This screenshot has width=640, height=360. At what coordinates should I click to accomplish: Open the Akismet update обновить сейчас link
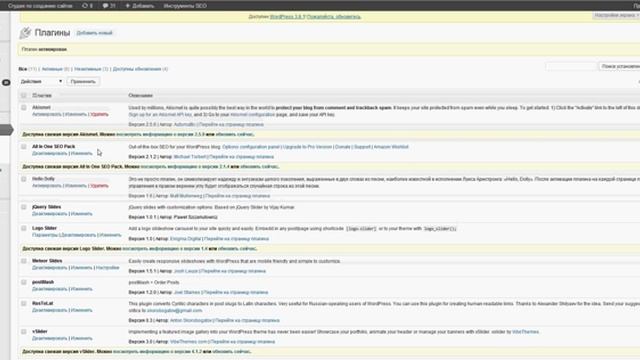(234, 134)
